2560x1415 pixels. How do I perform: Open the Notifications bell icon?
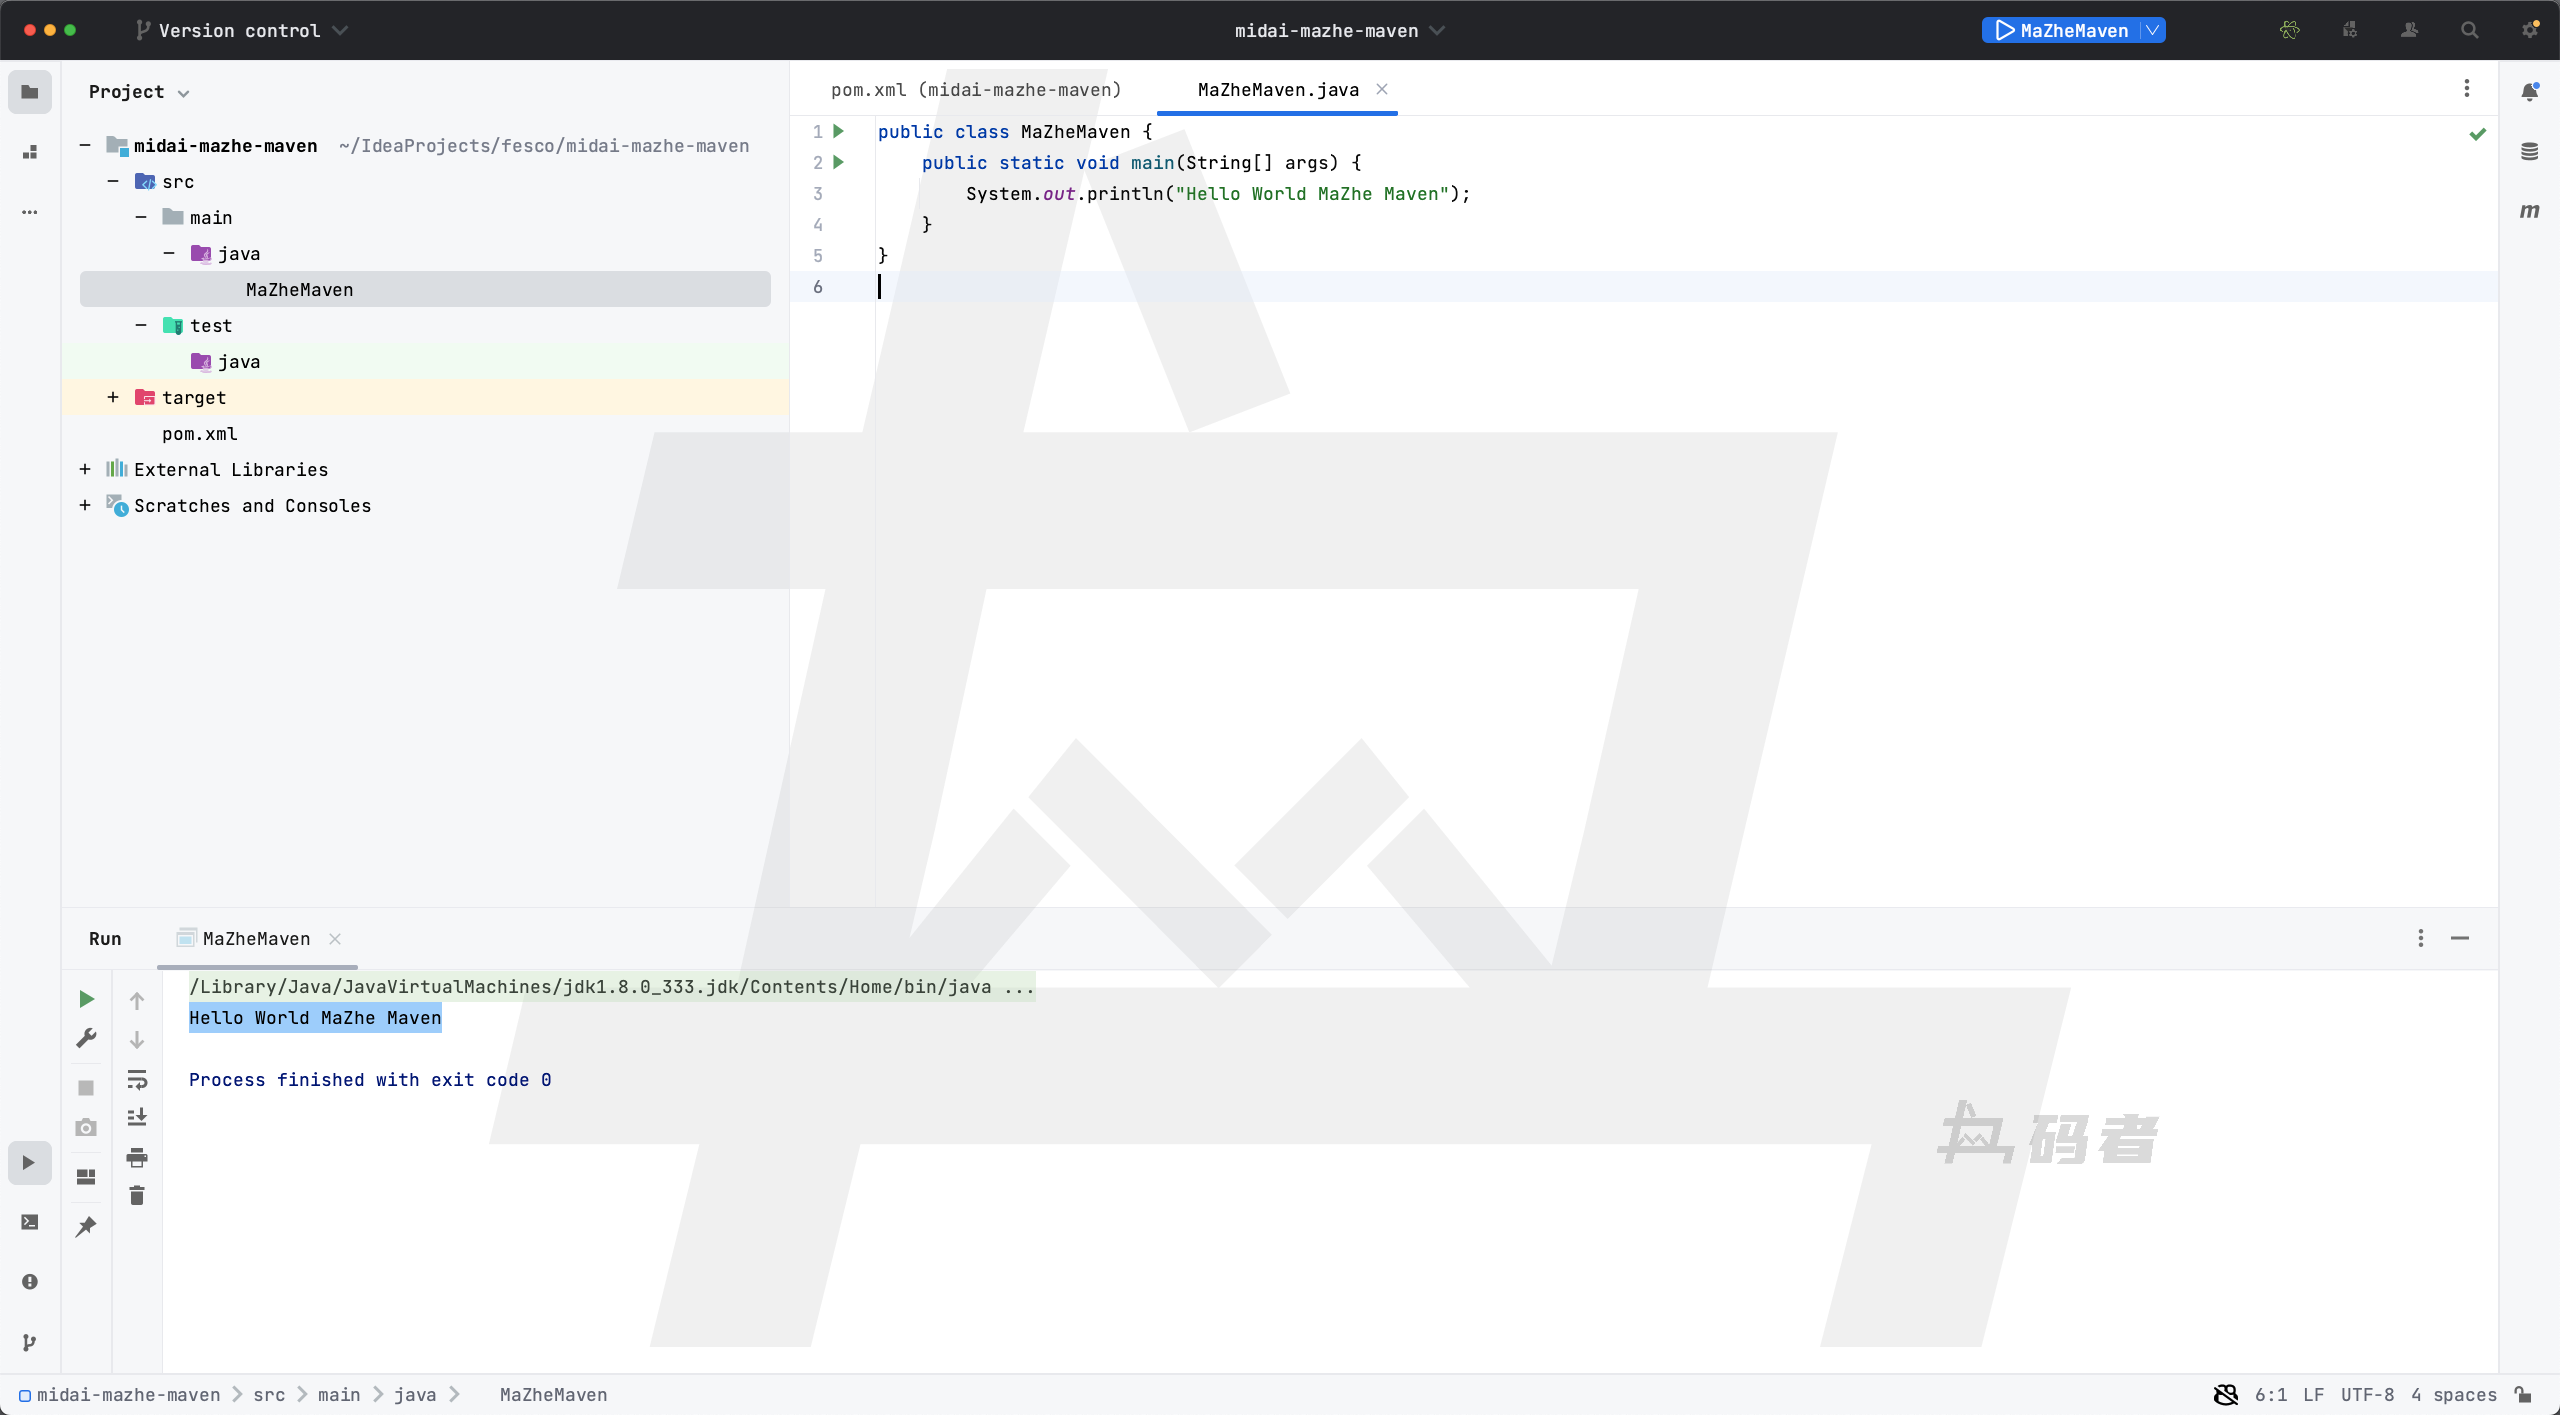click(2529, 92)
